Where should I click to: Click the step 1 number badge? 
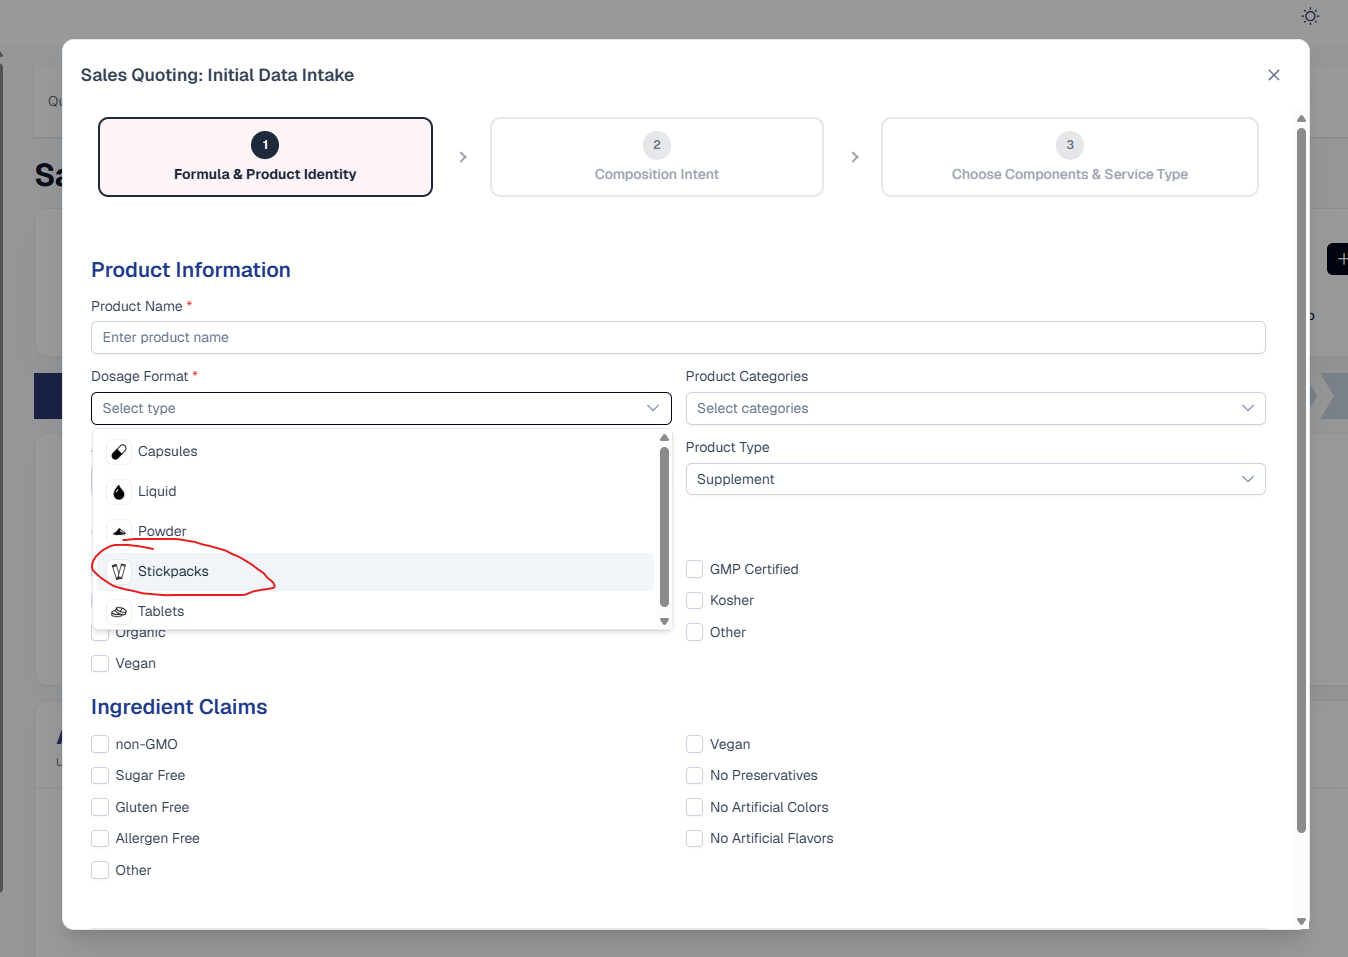tap(265, 145)
